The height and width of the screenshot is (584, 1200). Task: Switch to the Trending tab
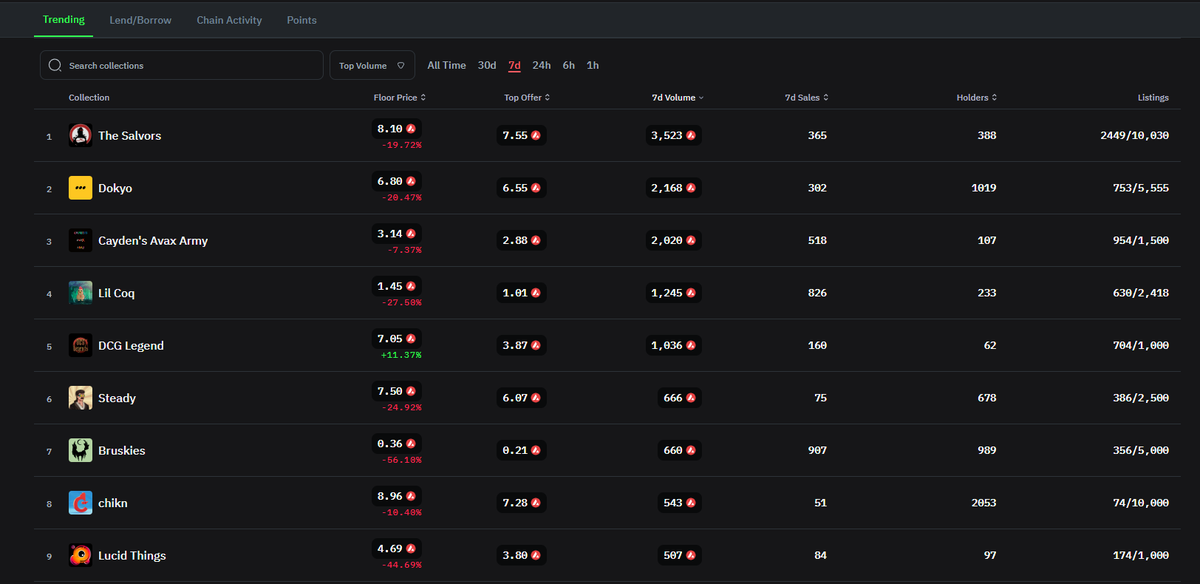[x=64, y=19]
